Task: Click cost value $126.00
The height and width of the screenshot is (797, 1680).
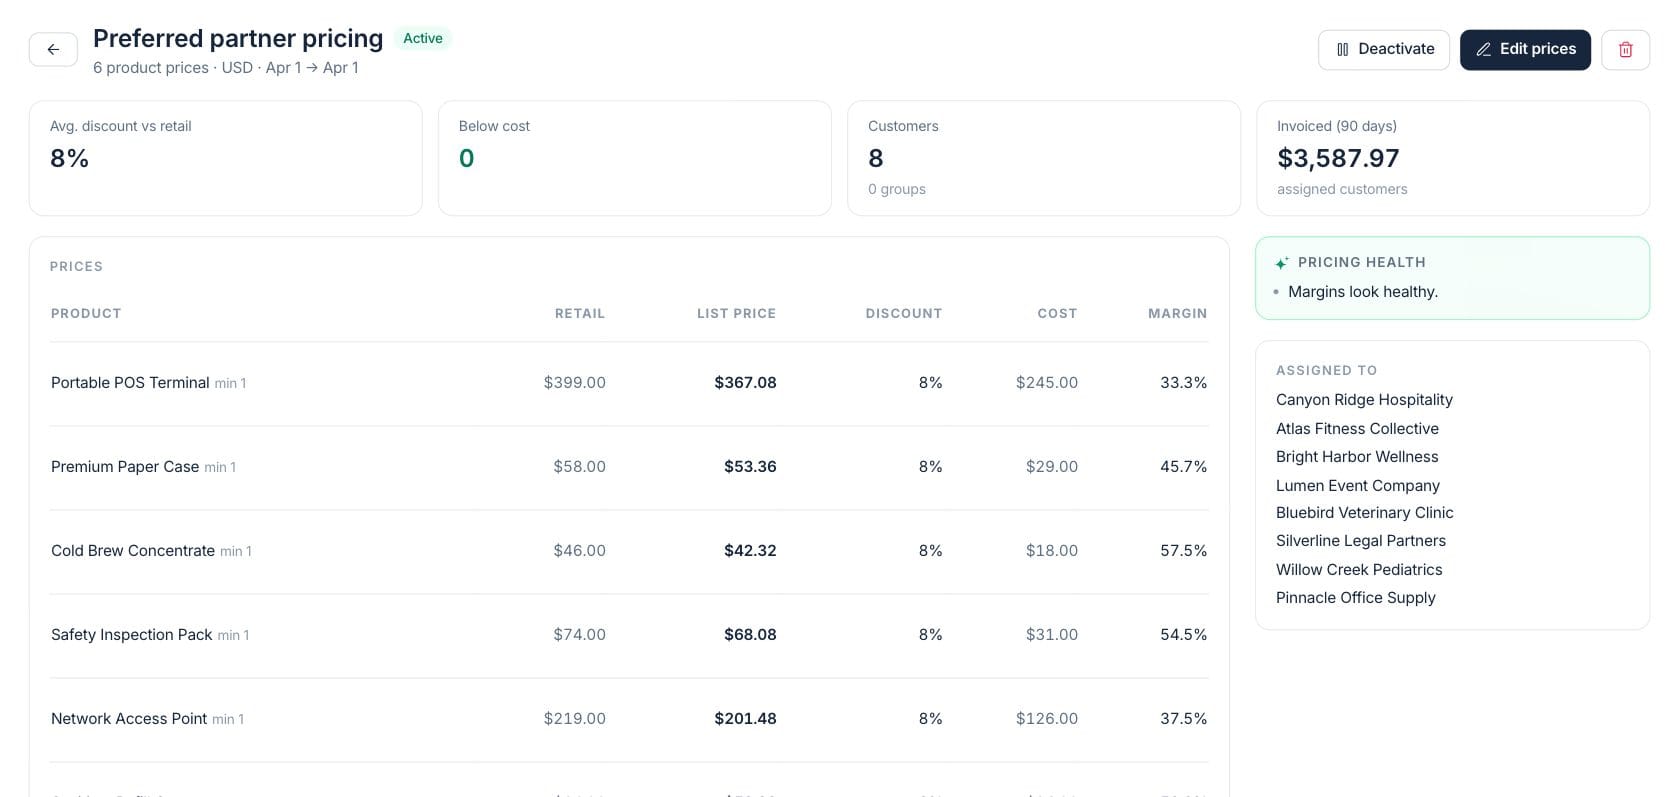Action: click(1047, 719)
